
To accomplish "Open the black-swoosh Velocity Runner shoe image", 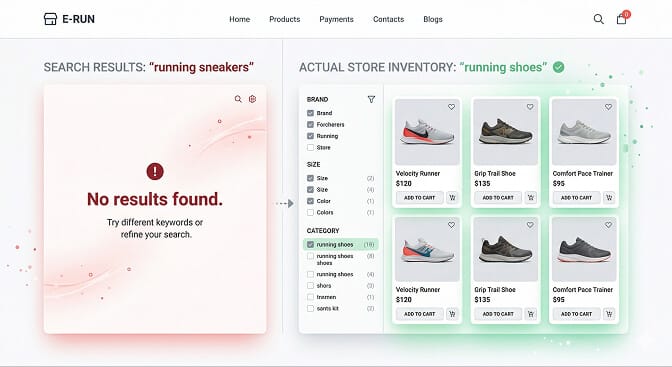I will click(x=427, y=132).
